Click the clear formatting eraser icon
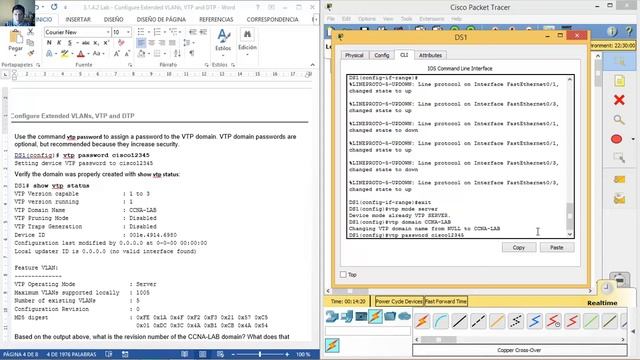Screen dimensions: 640x360 pyautogui.click(x=121, y=43)
